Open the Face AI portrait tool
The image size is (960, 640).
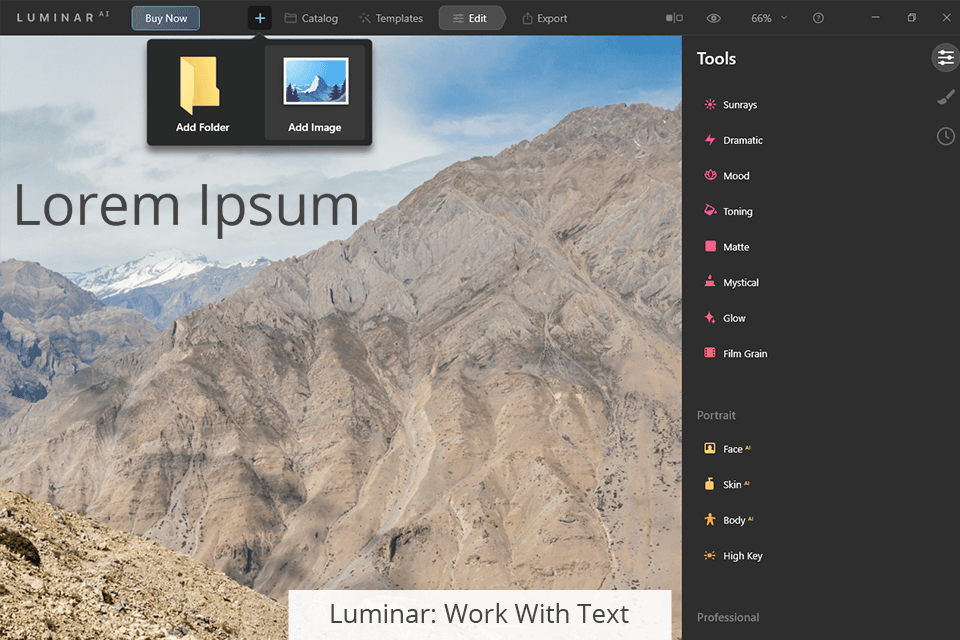(x=727, y=449)
